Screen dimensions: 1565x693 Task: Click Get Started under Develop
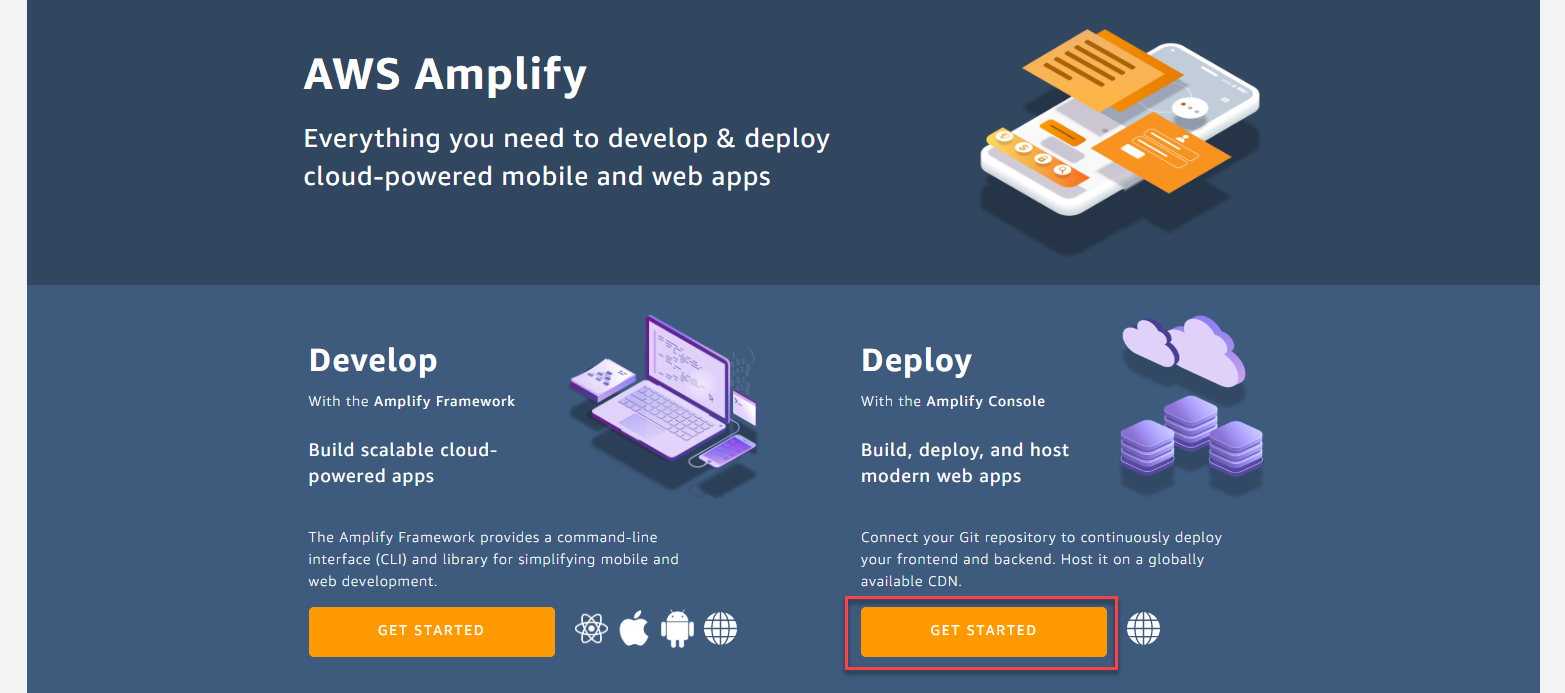click(432, 631)
